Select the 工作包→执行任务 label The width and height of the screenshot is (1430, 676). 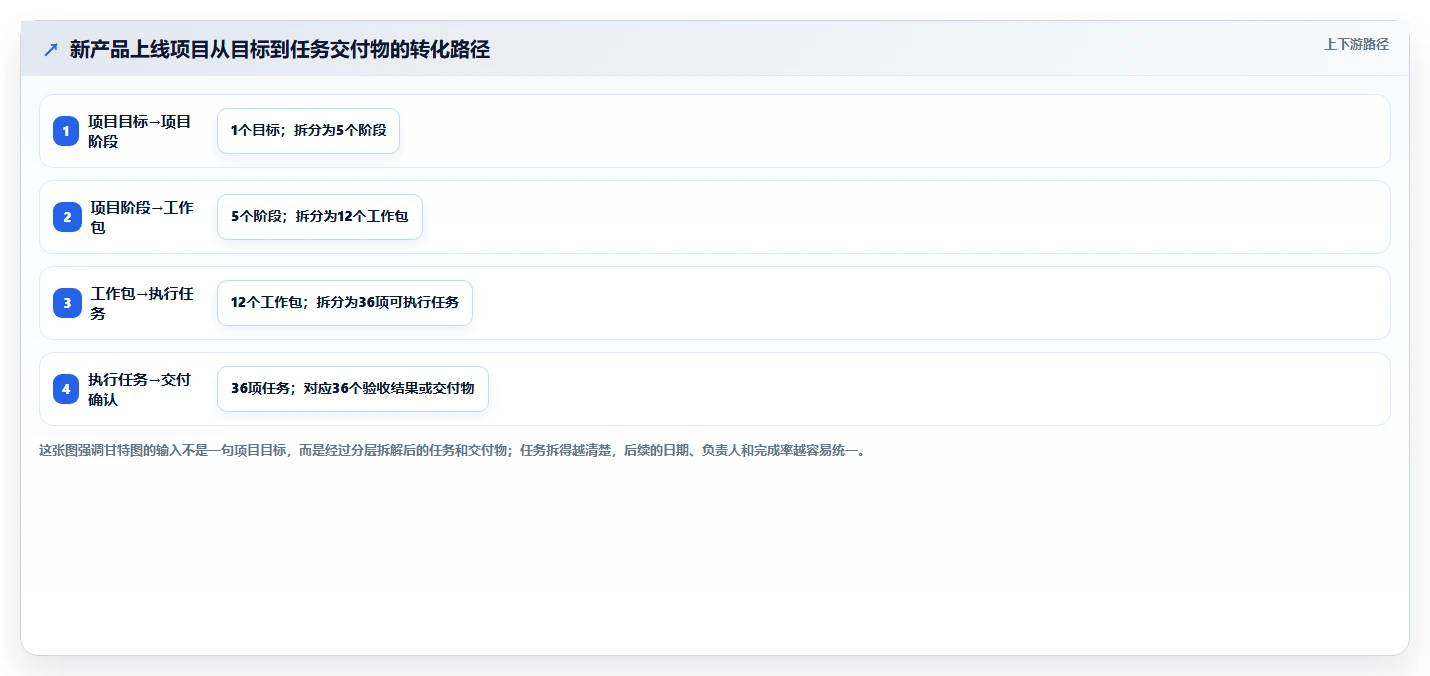click(142, 303)
